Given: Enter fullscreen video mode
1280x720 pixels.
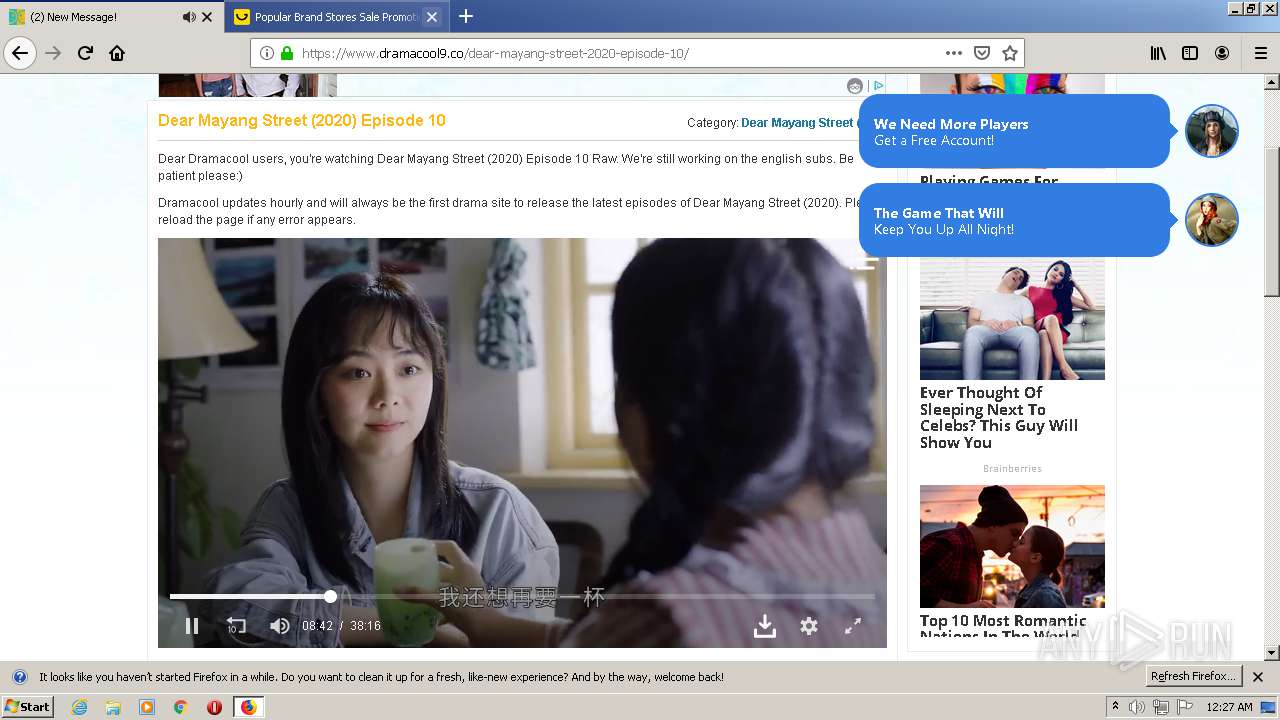Looking at the screenshot, I should 853,626.
